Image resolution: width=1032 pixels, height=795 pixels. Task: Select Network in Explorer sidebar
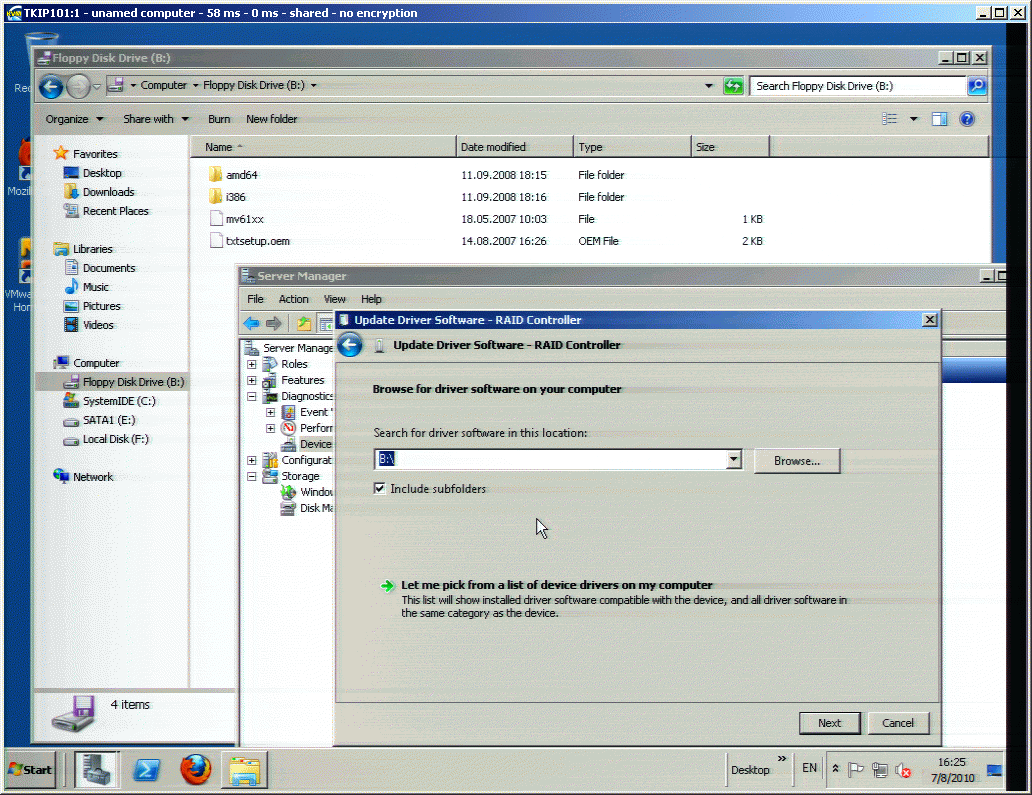tap(92, 476)
